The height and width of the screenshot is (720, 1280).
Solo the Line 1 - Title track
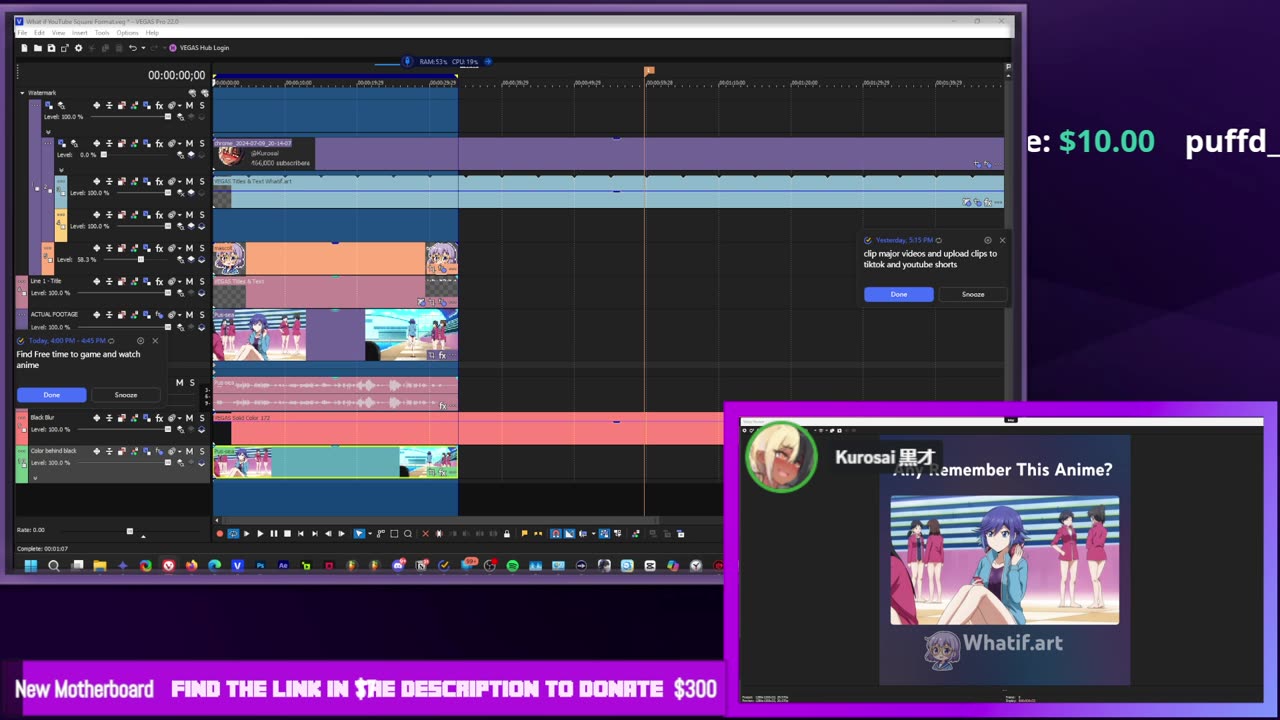(x=202, y=281)
